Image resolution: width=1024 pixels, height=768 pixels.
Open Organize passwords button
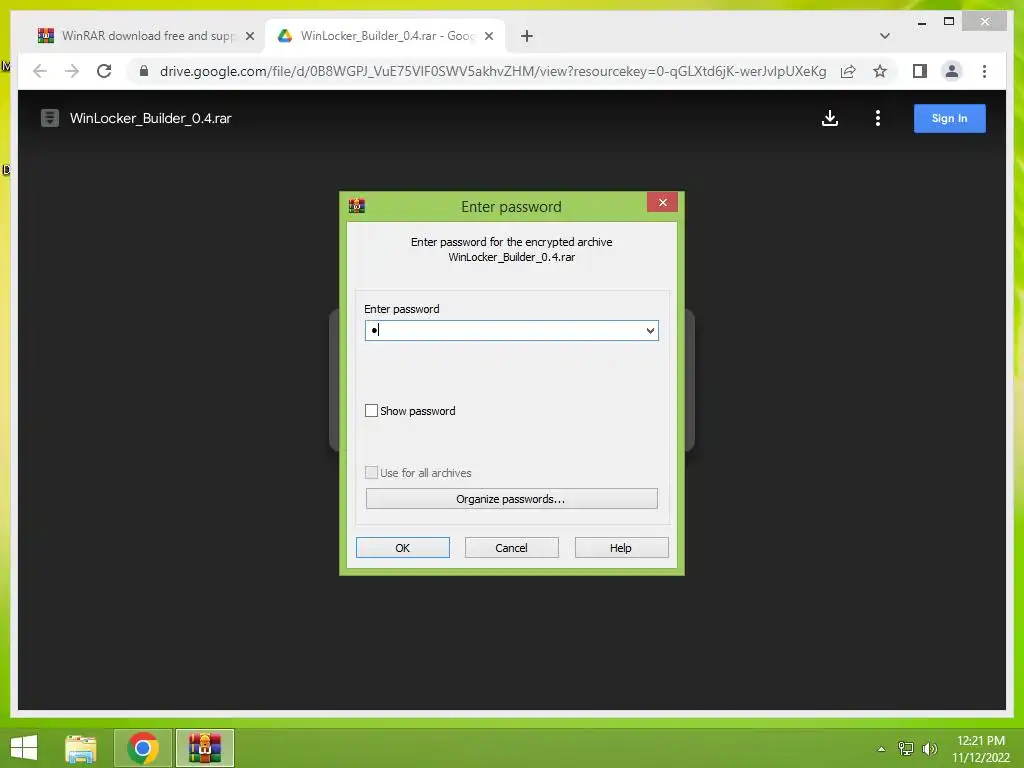pyautogui.click(x=511, y=499)
